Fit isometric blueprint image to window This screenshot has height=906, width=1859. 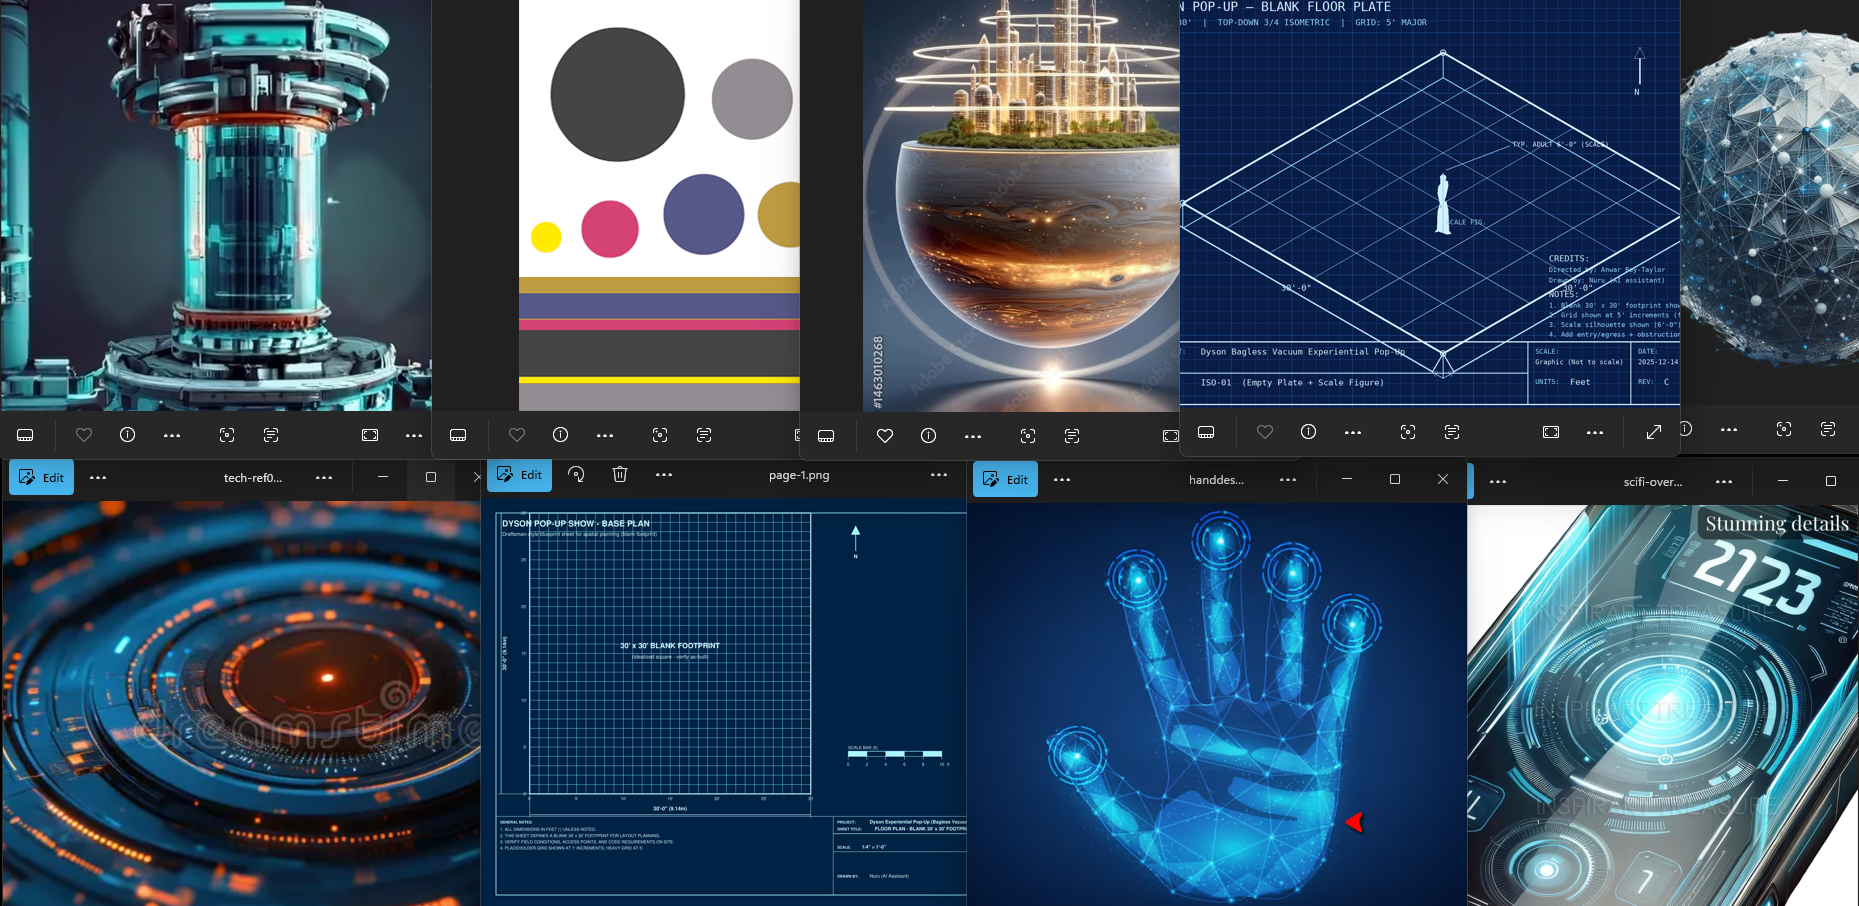click(1551, 432)
